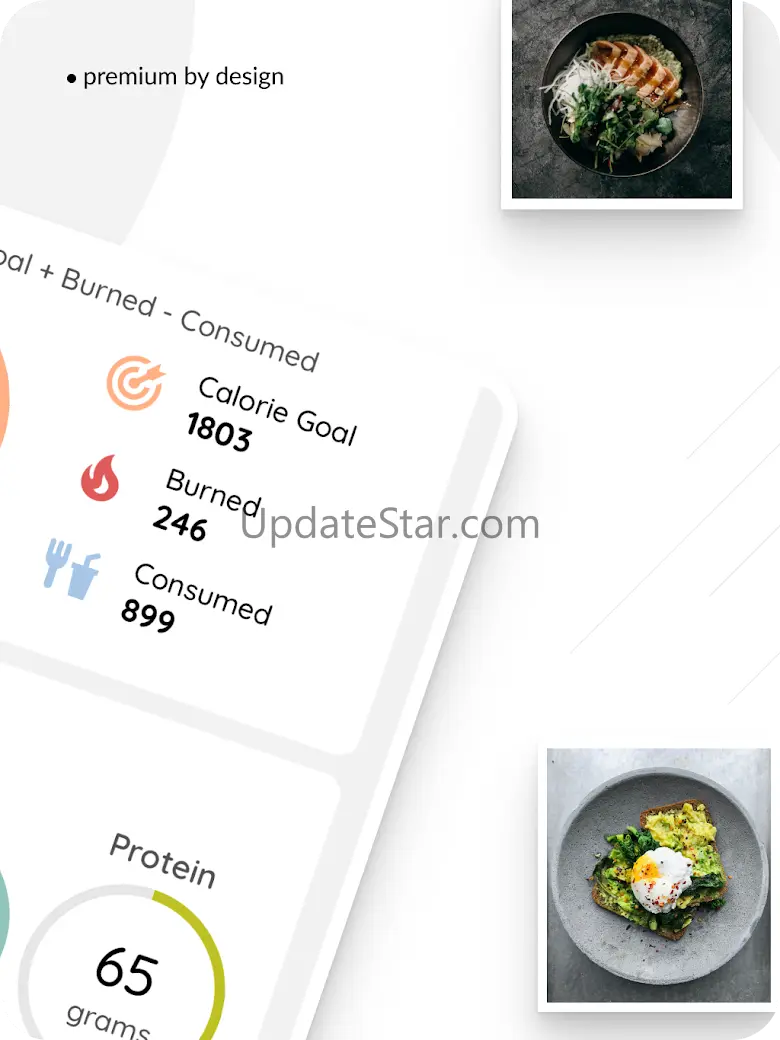Select the Burned label

(214, 492)
